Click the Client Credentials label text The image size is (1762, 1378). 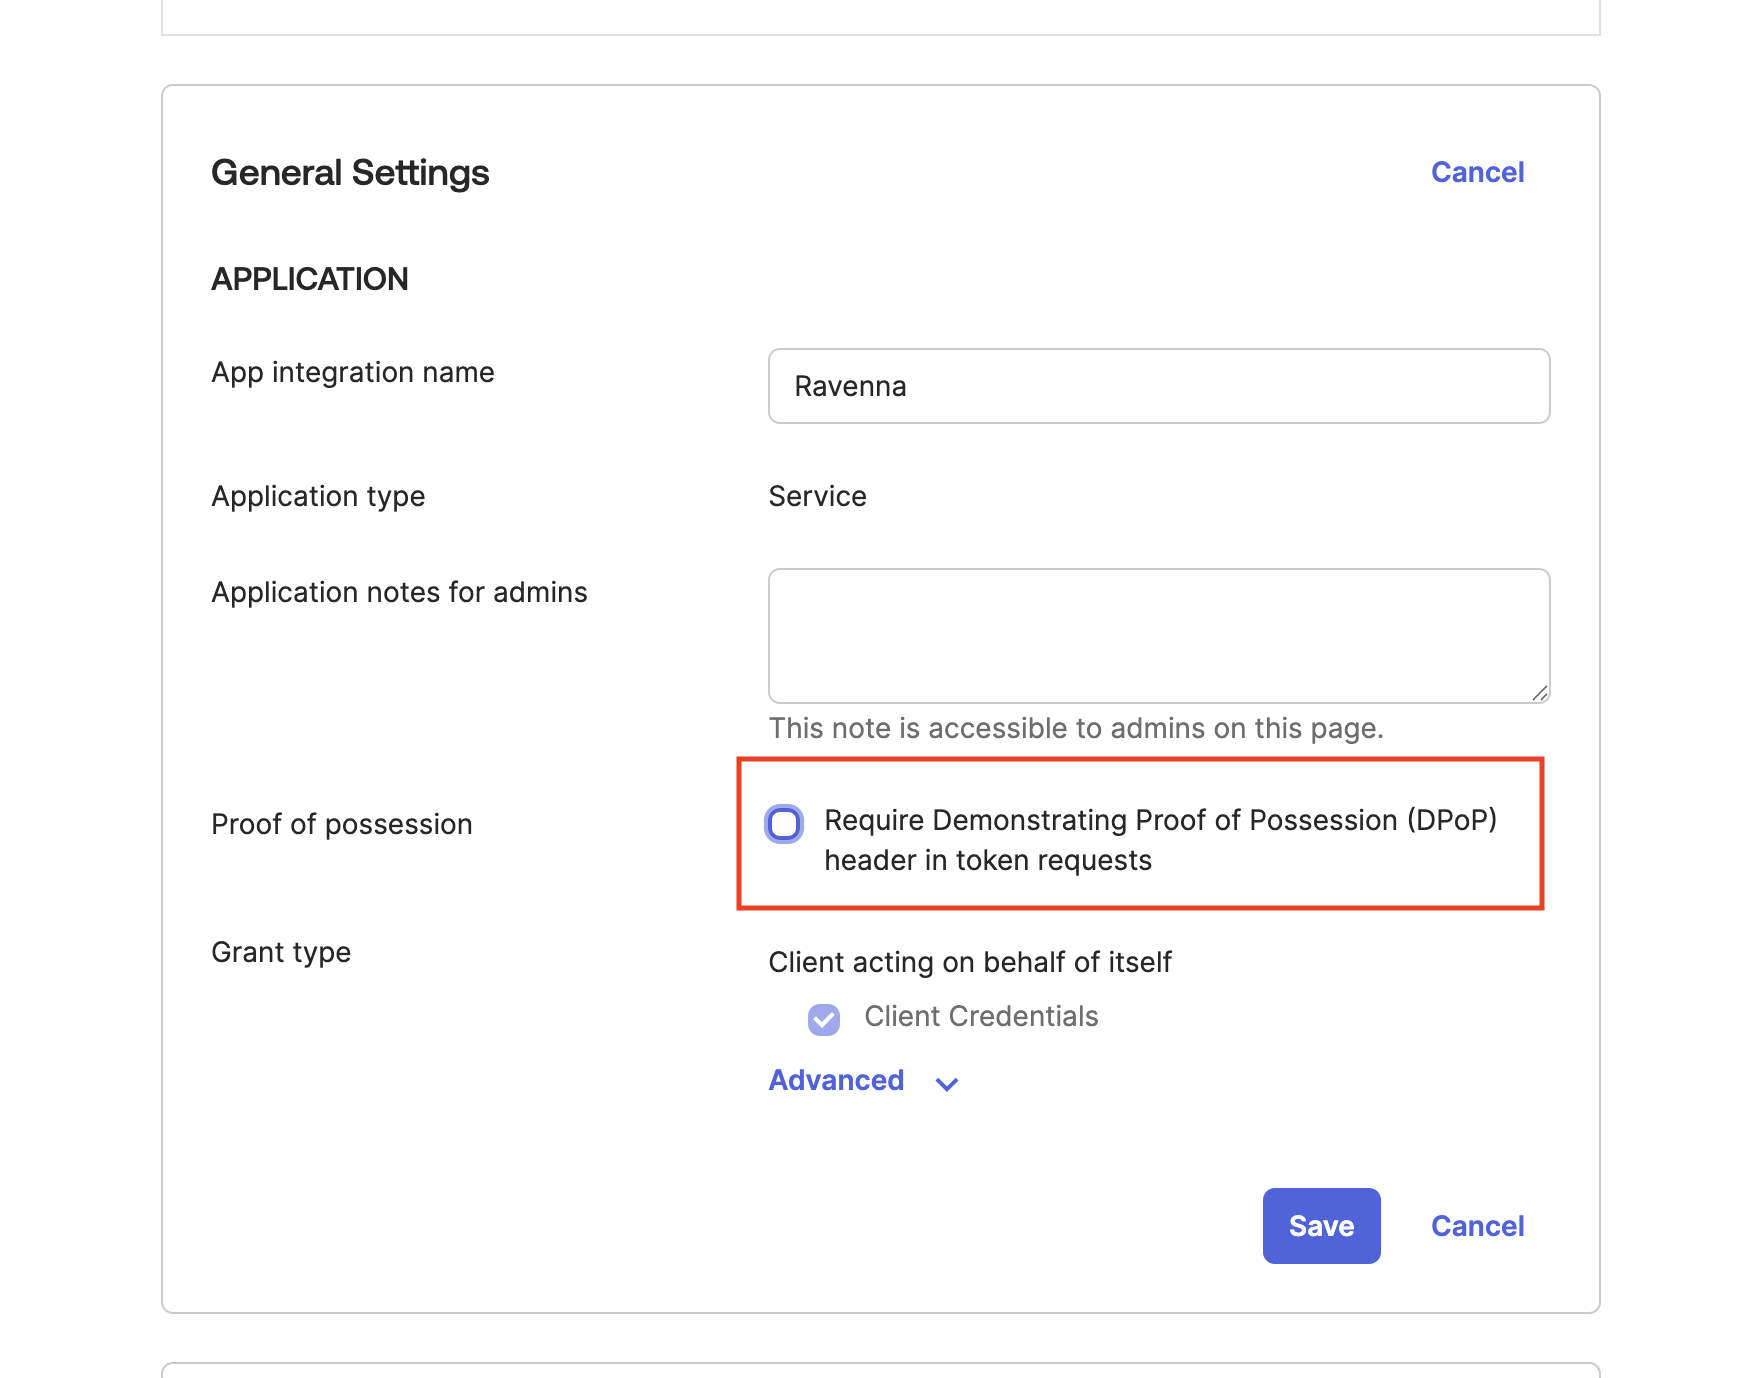click(981, 1016)
